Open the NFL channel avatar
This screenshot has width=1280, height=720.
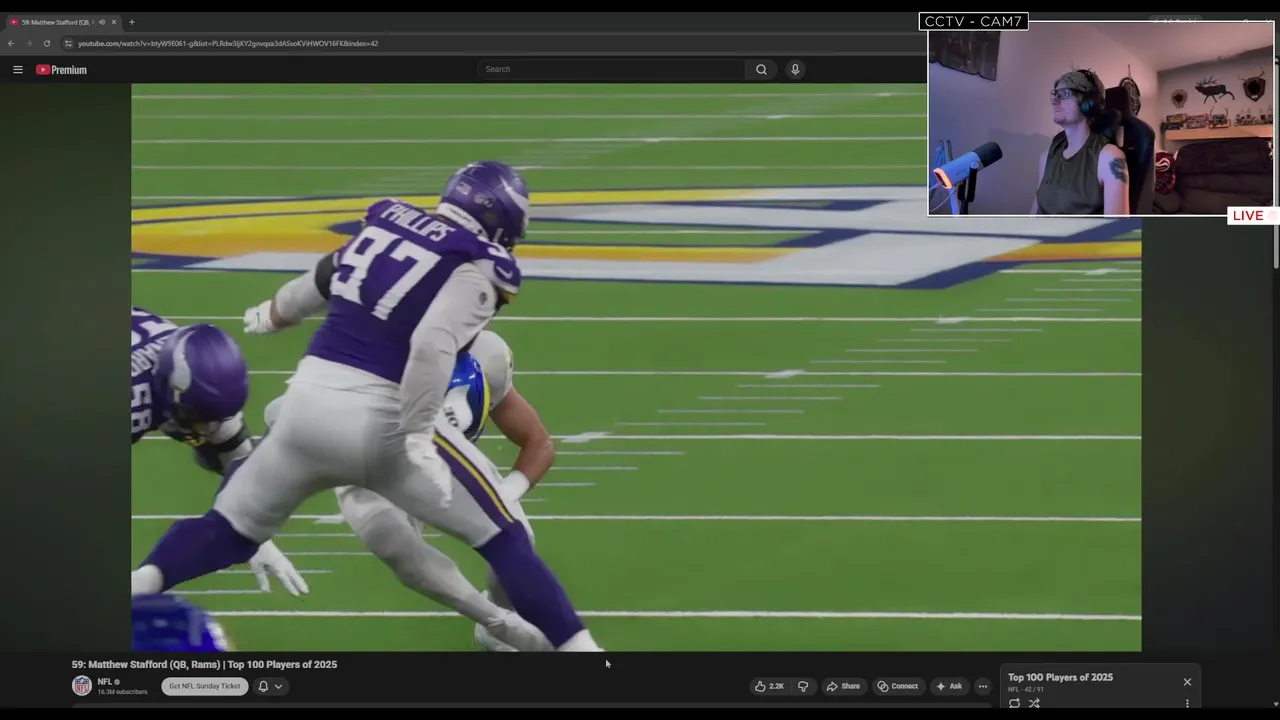pos(82,686)
